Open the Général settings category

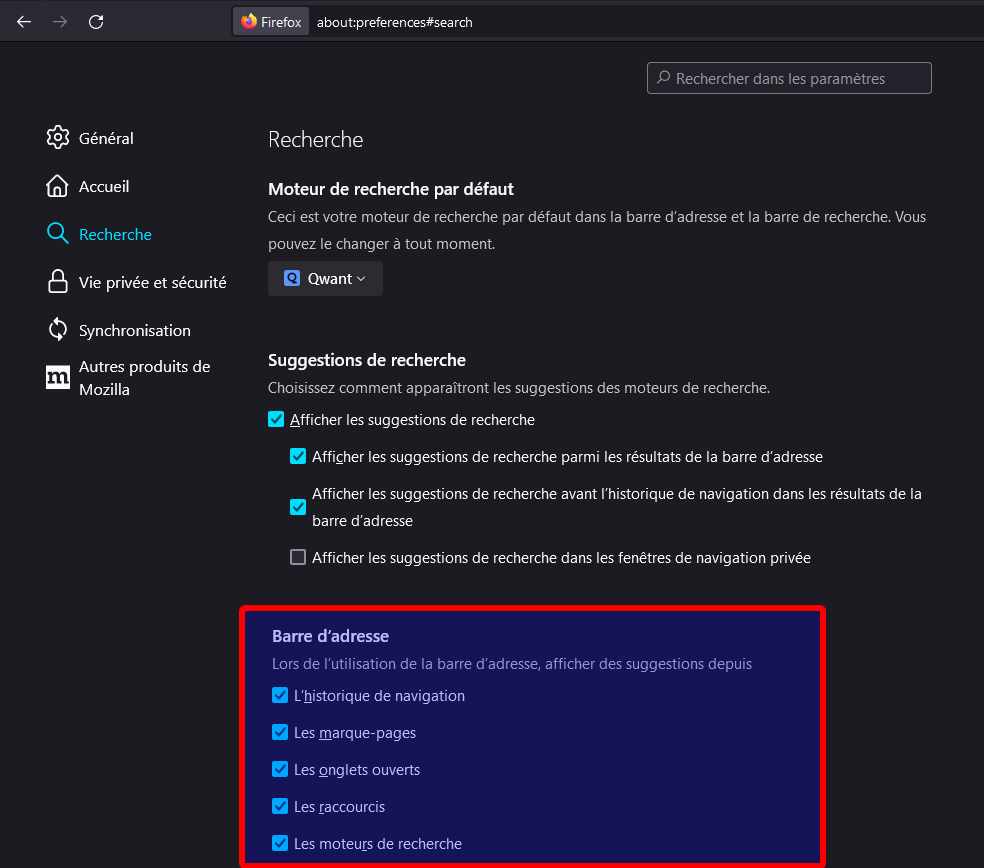tap(106, 138)
